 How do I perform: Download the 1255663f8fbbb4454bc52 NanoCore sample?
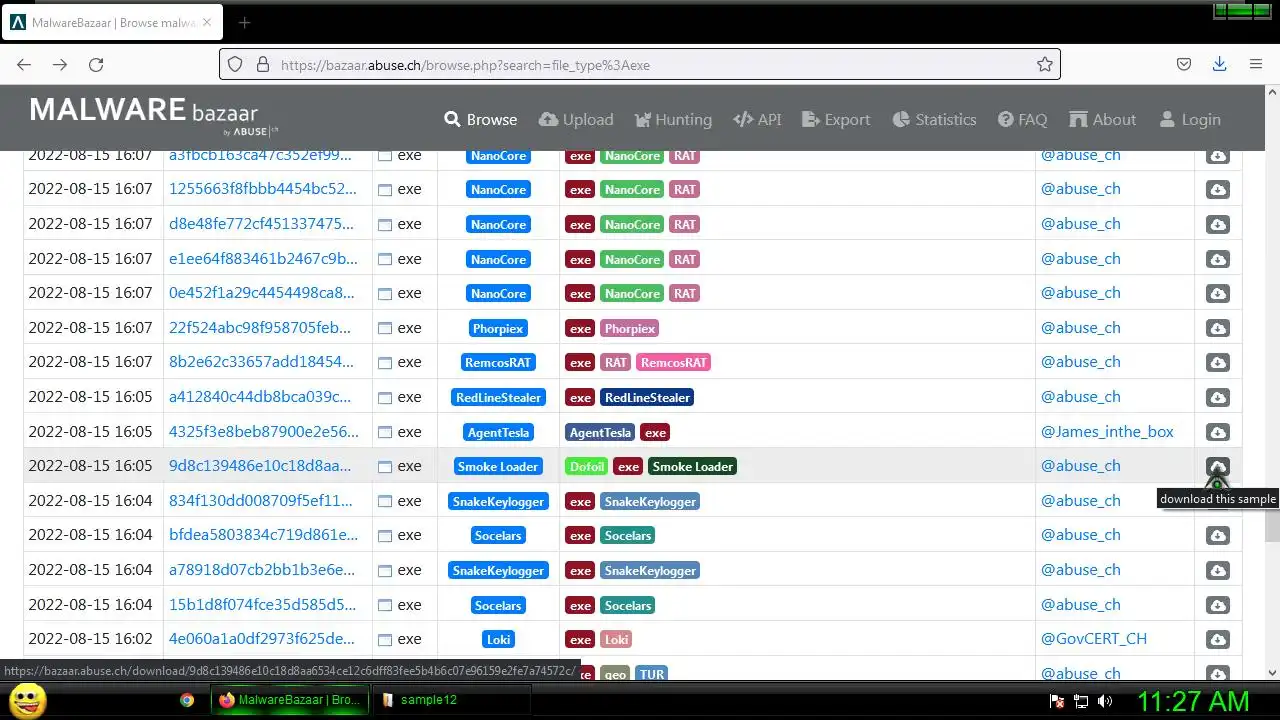(1217, 190)
